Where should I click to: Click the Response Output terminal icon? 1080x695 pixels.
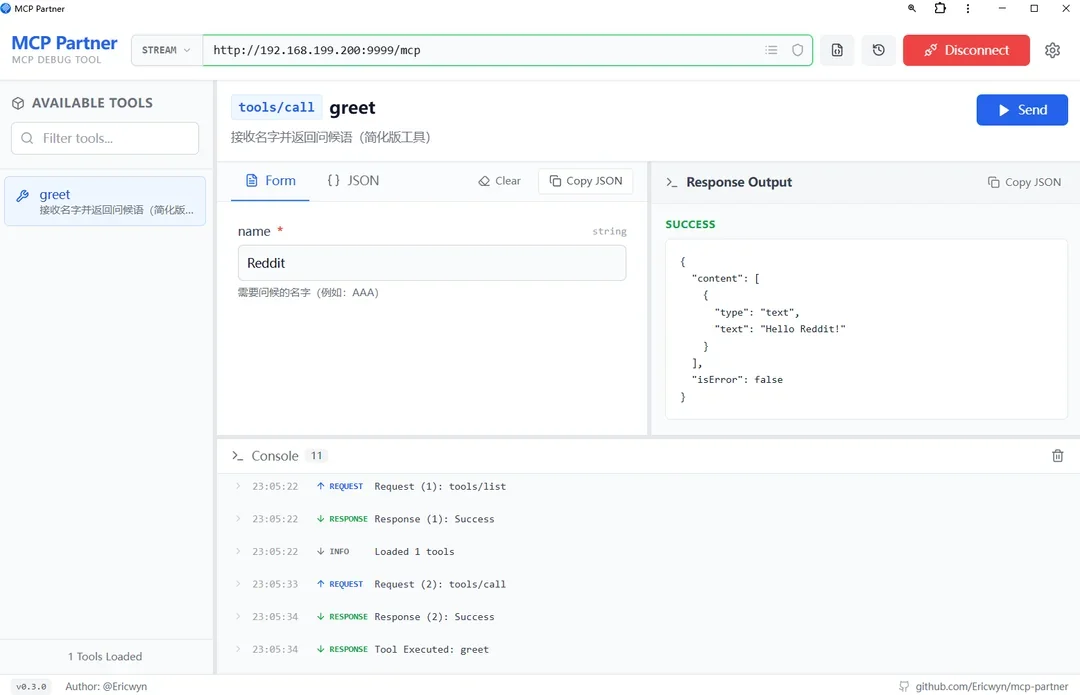pyautogui.click(x=672, y=183)
